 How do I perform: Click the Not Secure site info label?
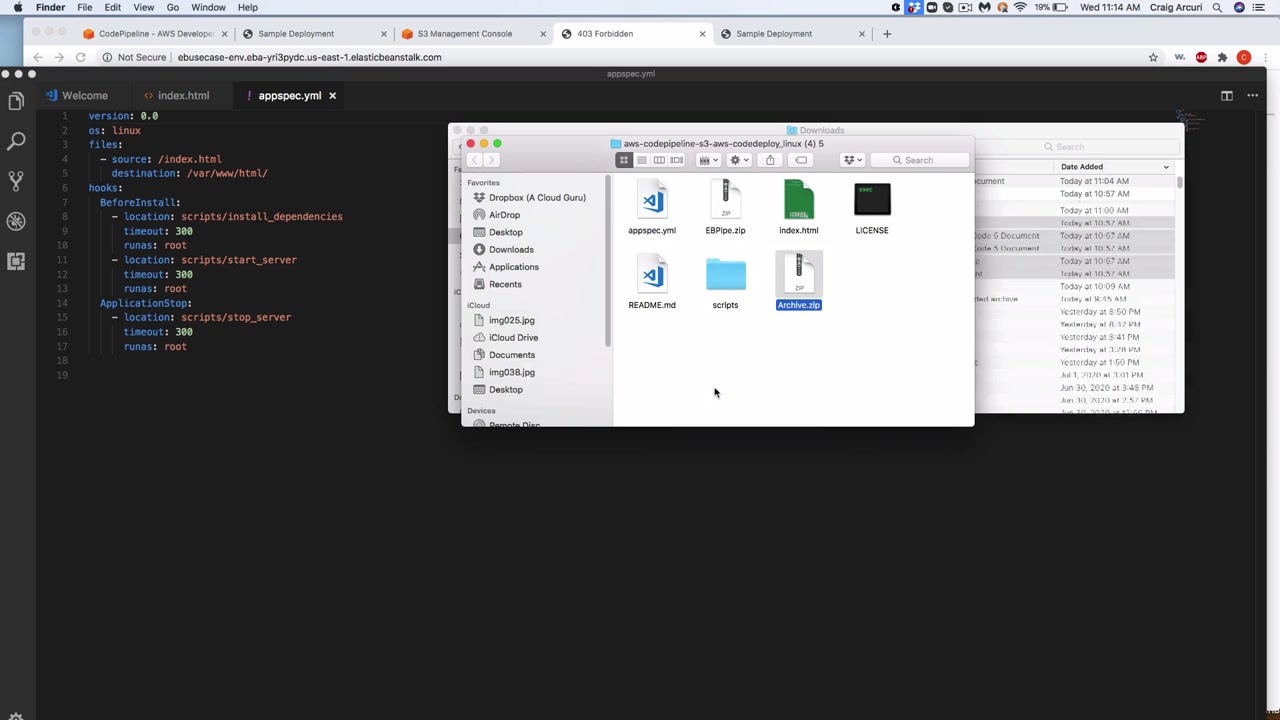[133, 57]
